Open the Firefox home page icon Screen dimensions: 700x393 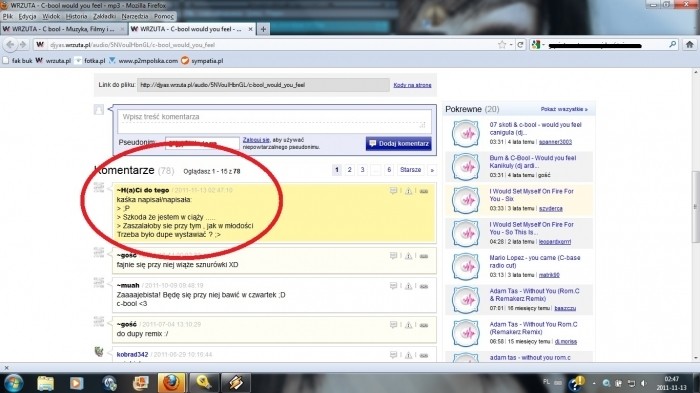(690, 45)
